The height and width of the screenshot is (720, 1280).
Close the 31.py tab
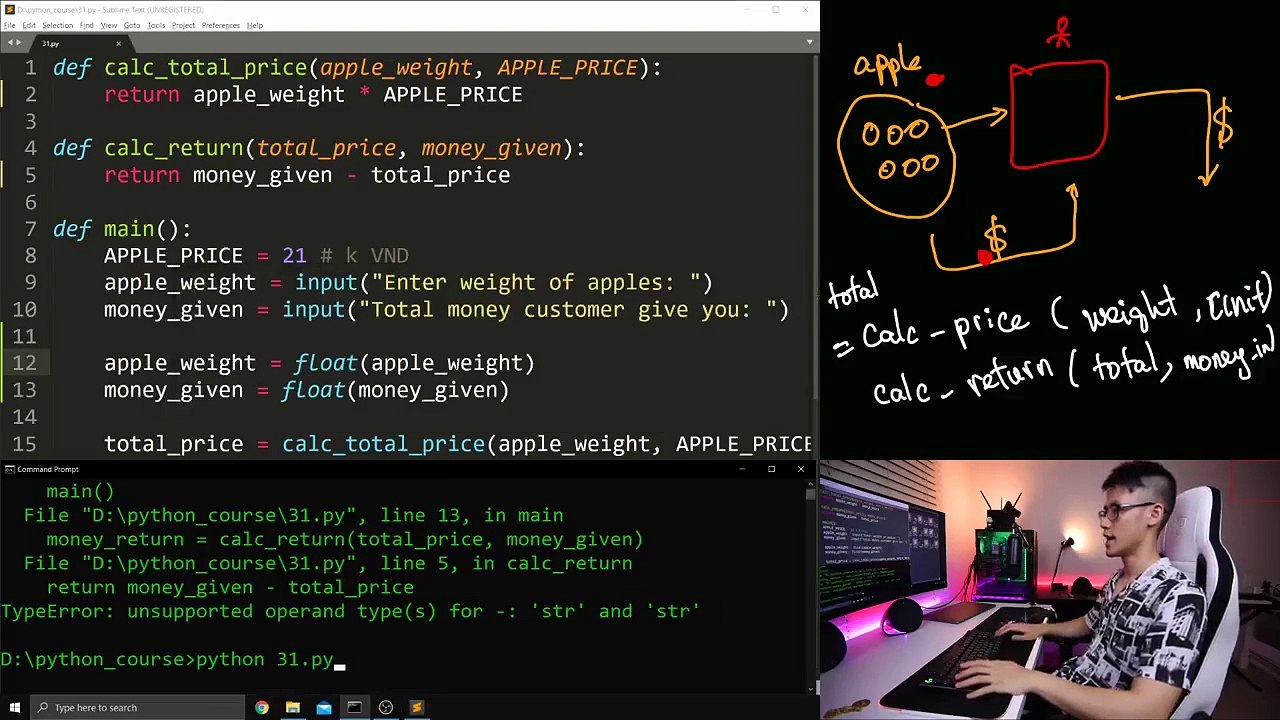pyautogui.click(x=118, y=43)
